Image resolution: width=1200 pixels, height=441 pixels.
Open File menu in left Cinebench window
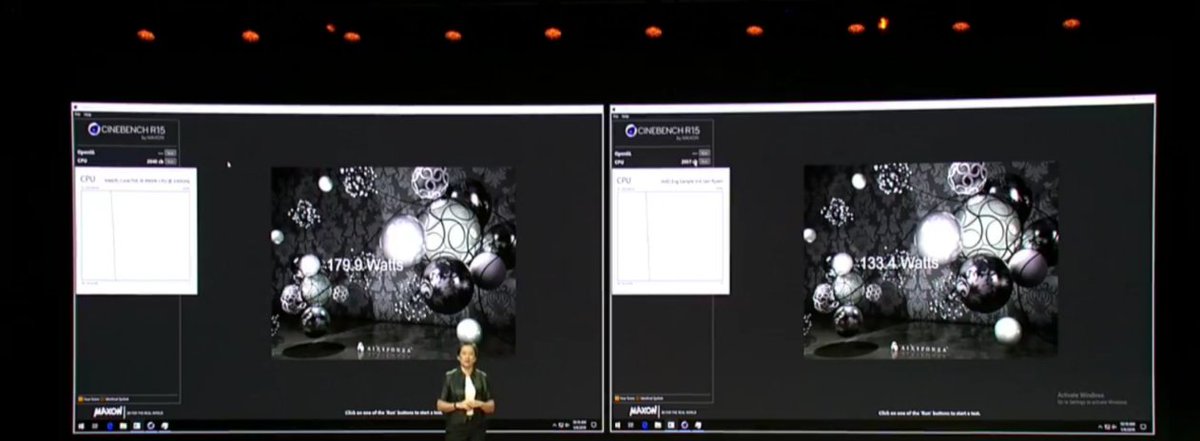[77, 115]
